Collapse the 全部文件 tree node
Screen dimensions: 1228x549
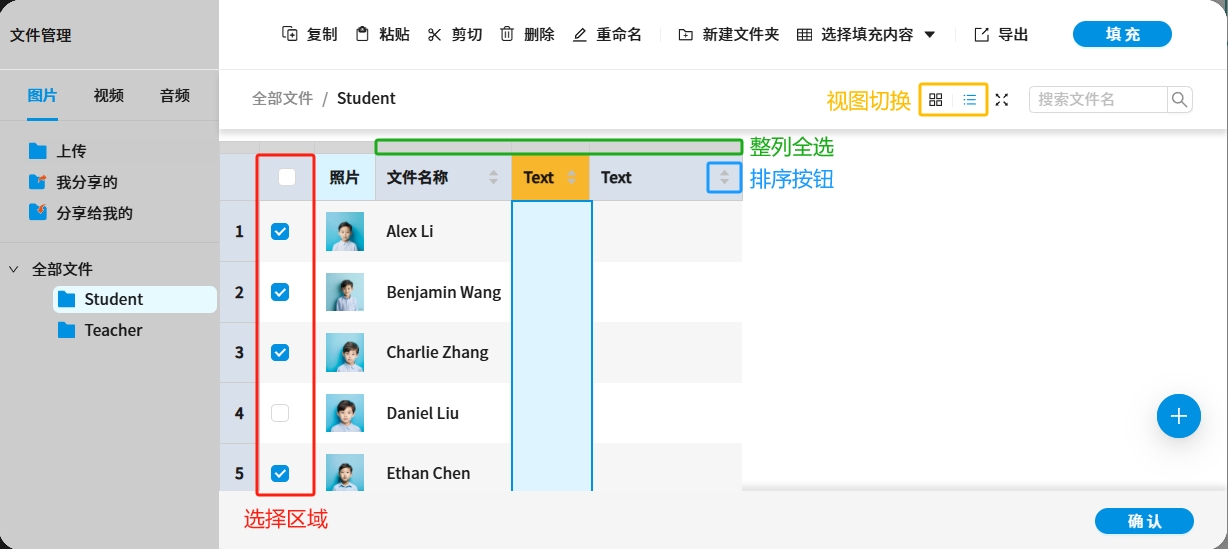coord(14,269)
